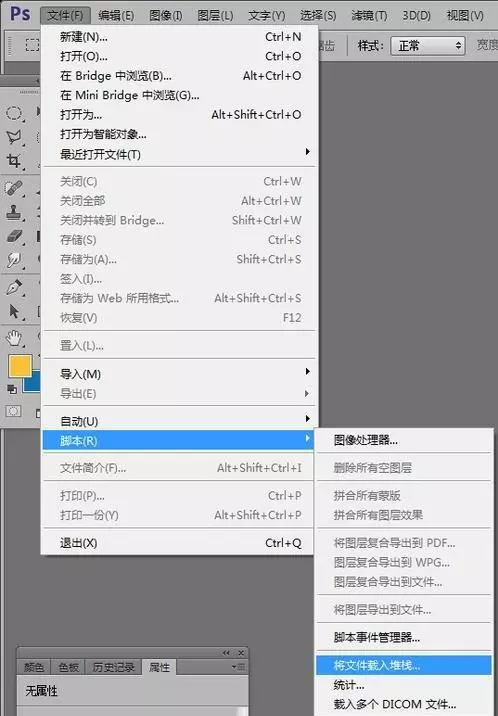Click the greyed 将图层复合导出到 PDF... entry
The image size is (498, 716).
(x=404, y=543)
